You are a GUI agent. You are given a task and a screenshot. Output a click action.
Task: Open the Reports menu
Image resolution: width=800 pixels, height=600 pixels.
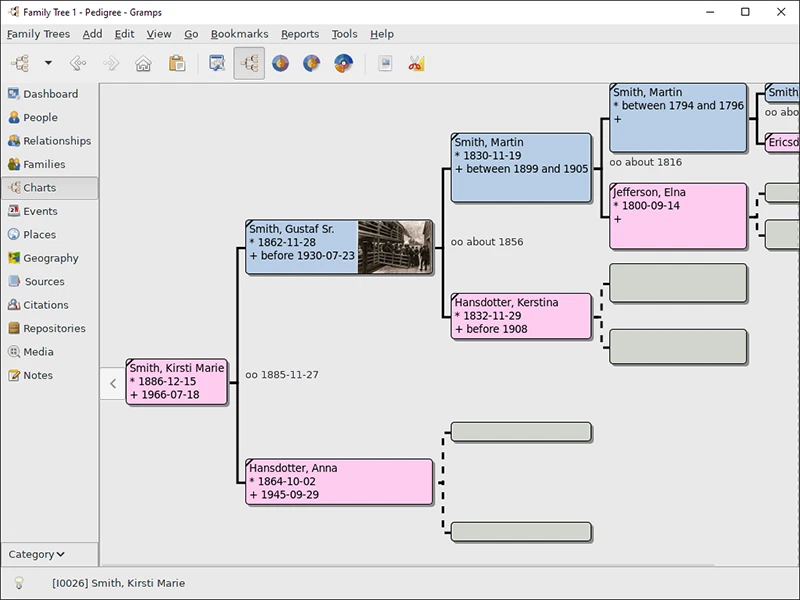coord(300,33)
